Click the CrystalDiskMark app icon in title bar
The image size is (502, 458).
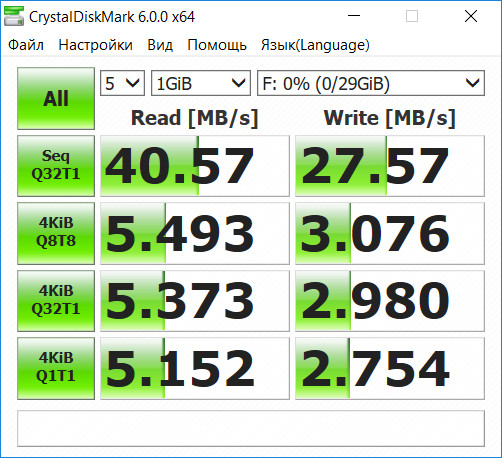click(x=14, y=16)
